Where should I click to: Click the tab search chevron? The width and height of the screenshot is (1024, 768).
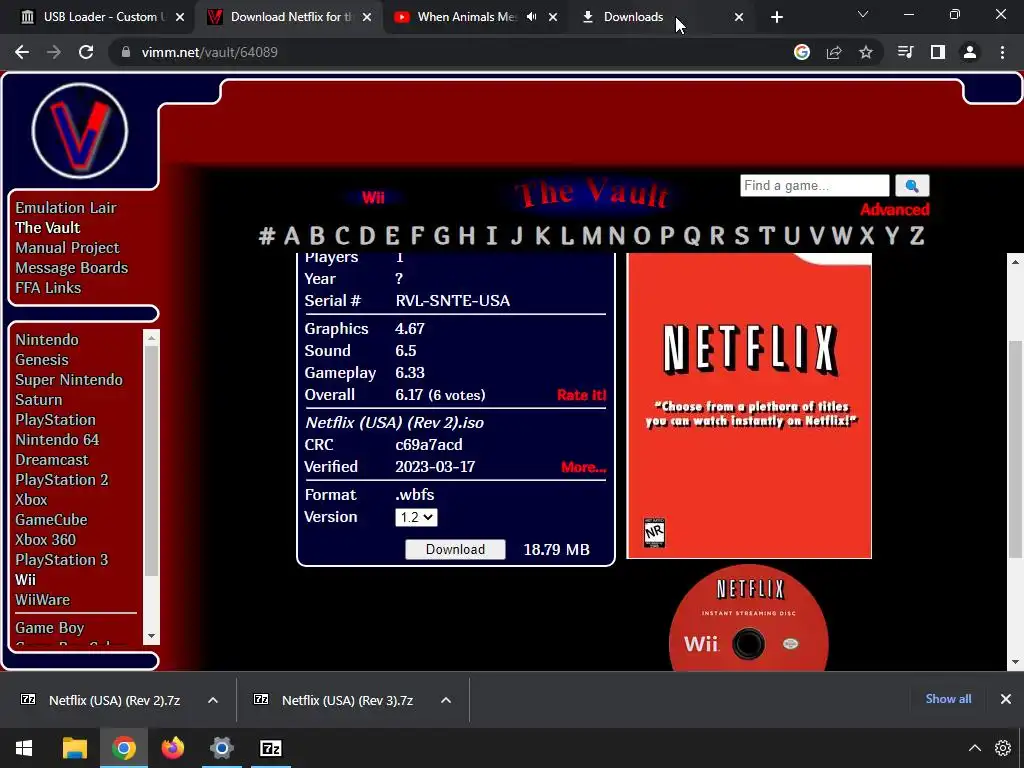click(863, 14)
